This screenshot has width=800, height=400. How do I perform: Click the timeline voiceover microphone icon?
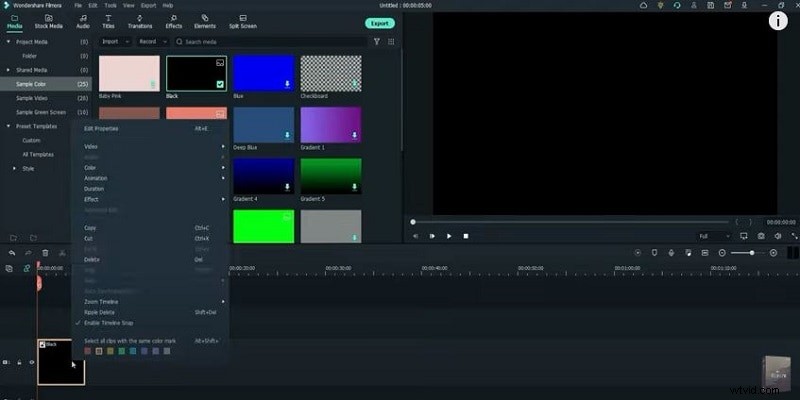click(671, 253)
